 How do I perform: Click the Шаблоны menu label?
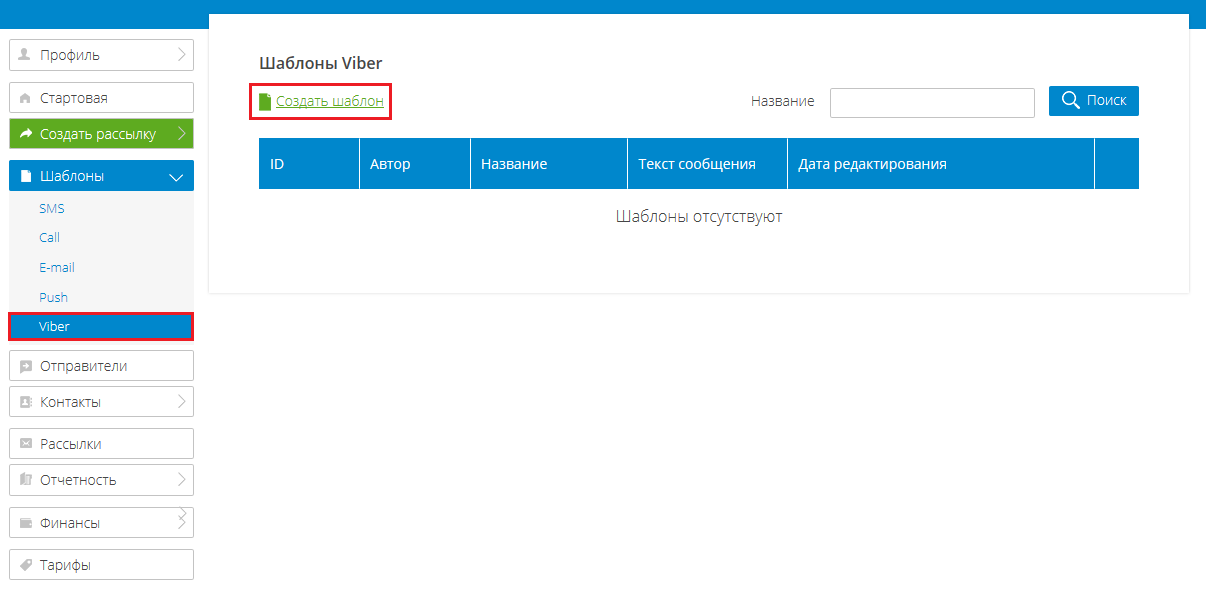point(72,176)
